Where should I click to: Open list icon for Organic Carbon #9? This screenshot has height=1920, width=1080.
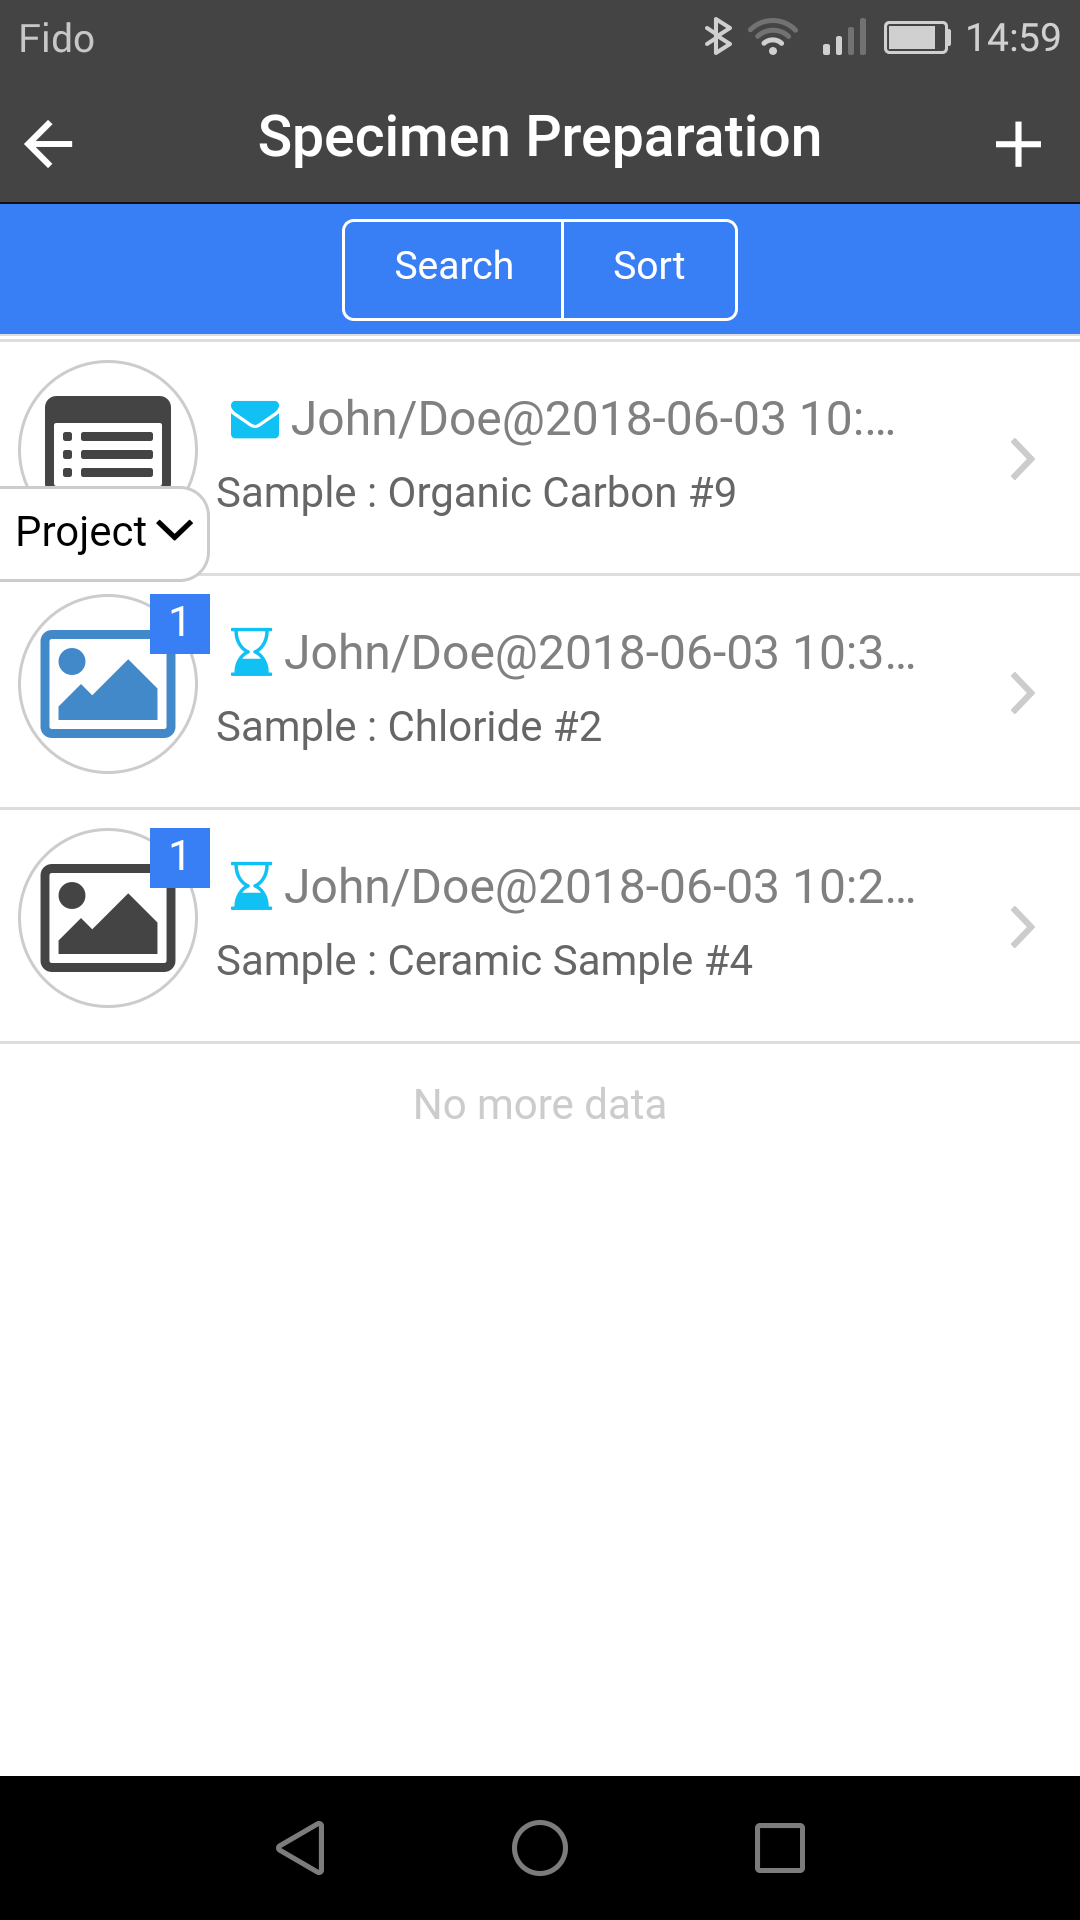coord(108,440)
